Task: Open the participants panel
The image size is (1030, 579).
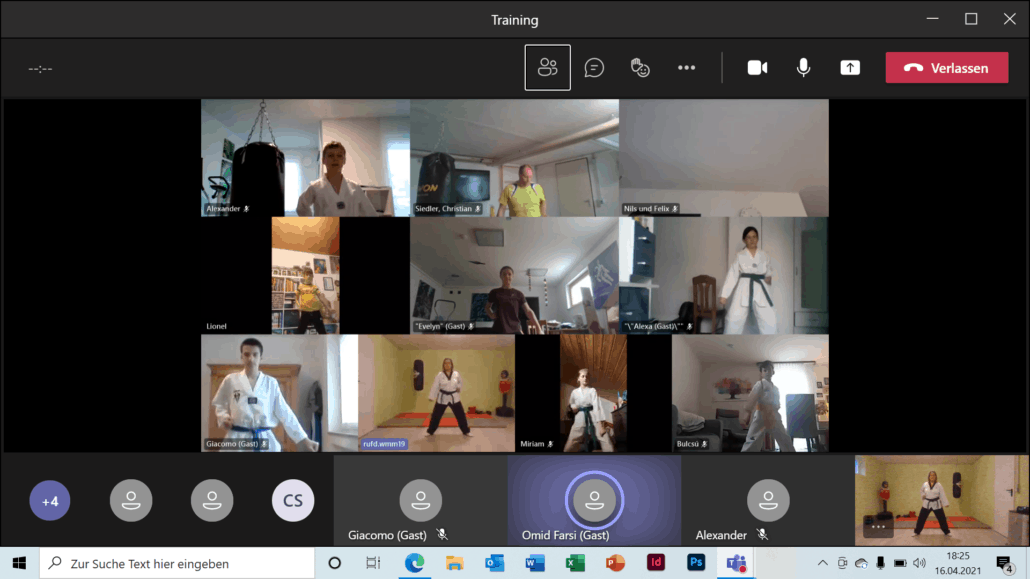Action: (547, 68)
